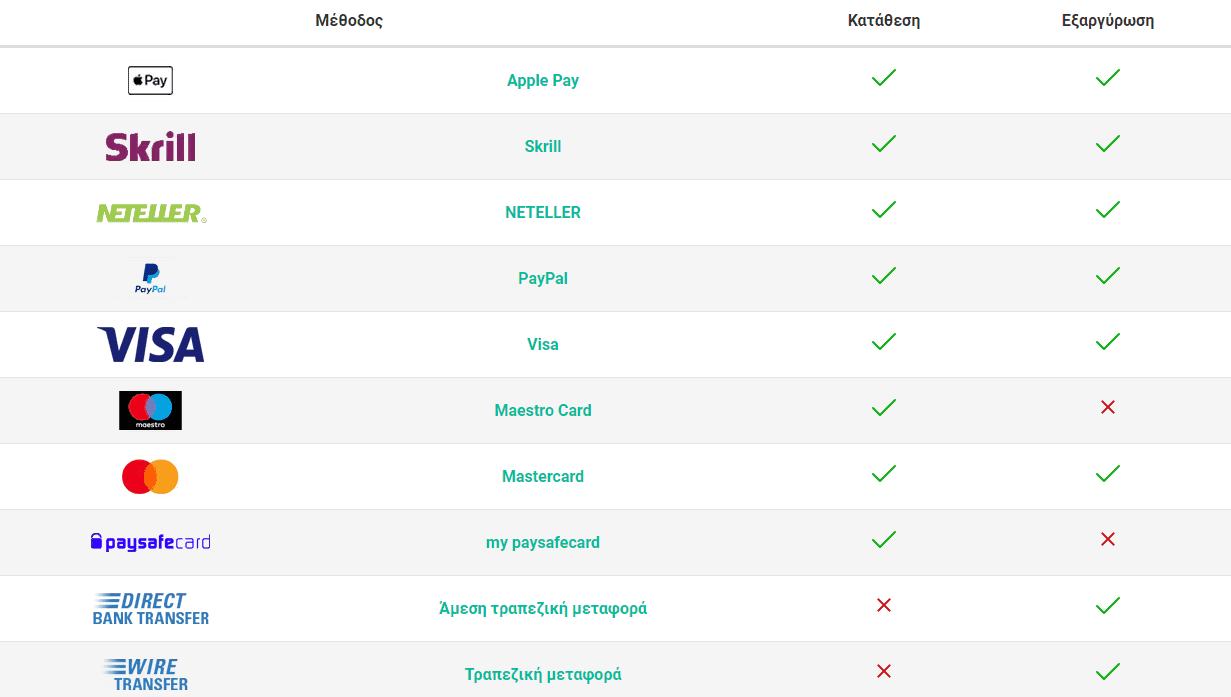
Task: Click the purple Skrill logo
Action: [x=150, y=147]
